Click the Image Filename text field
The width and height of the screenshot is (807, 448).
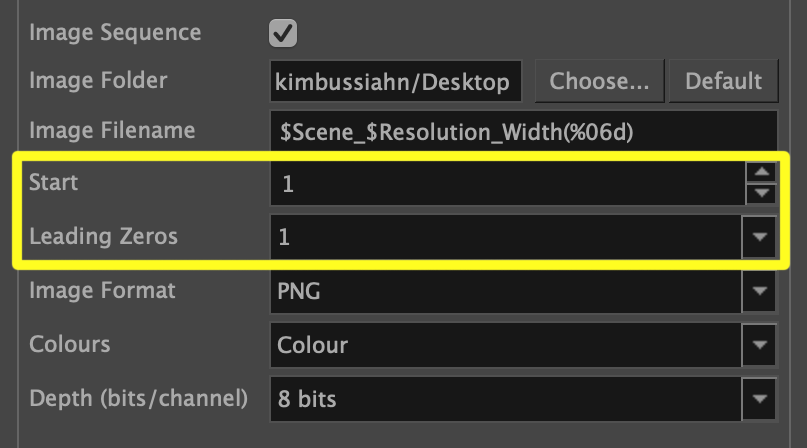pos(523,133)
